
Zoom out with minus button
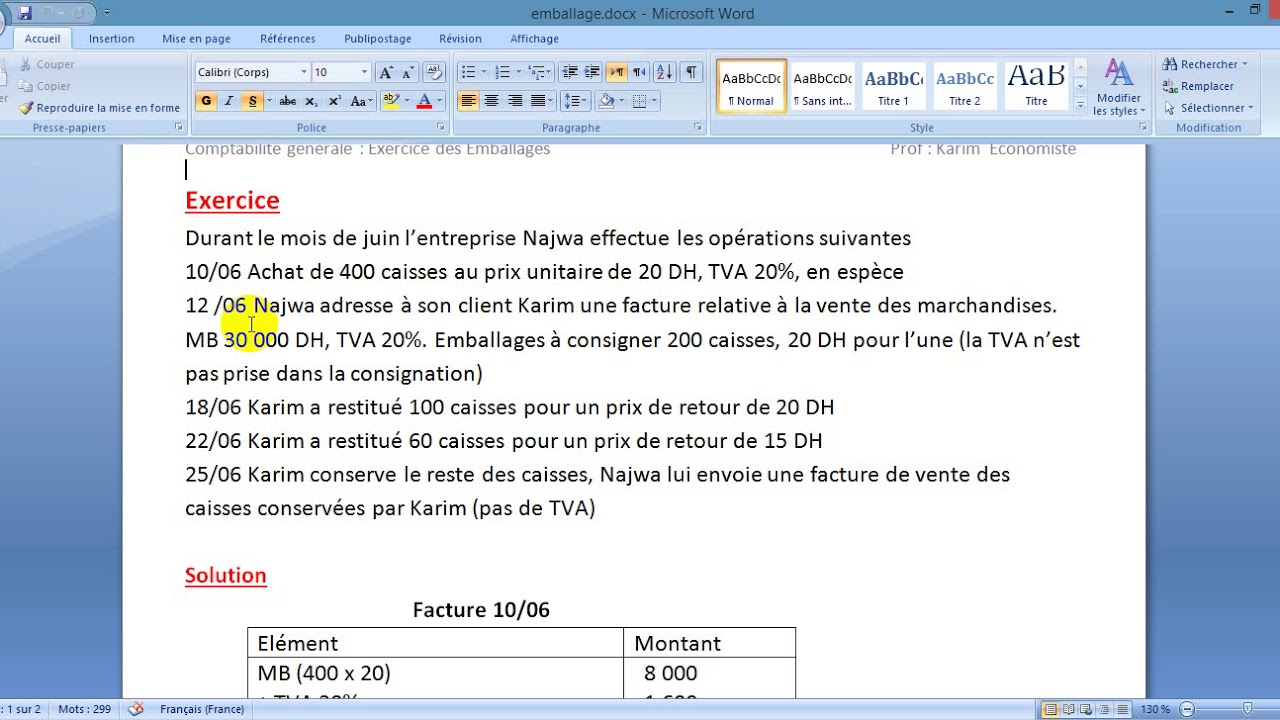tap(1186, 709)
